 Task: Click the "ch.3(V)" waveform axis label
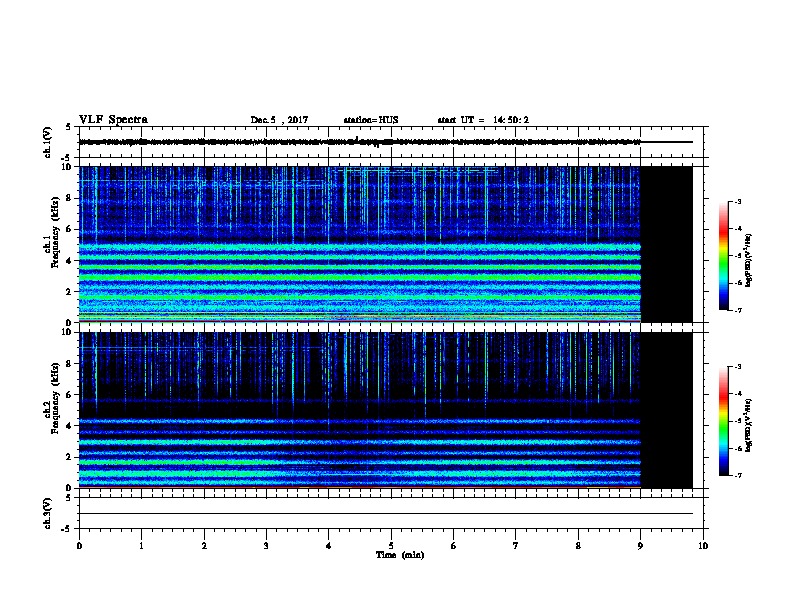47,513
